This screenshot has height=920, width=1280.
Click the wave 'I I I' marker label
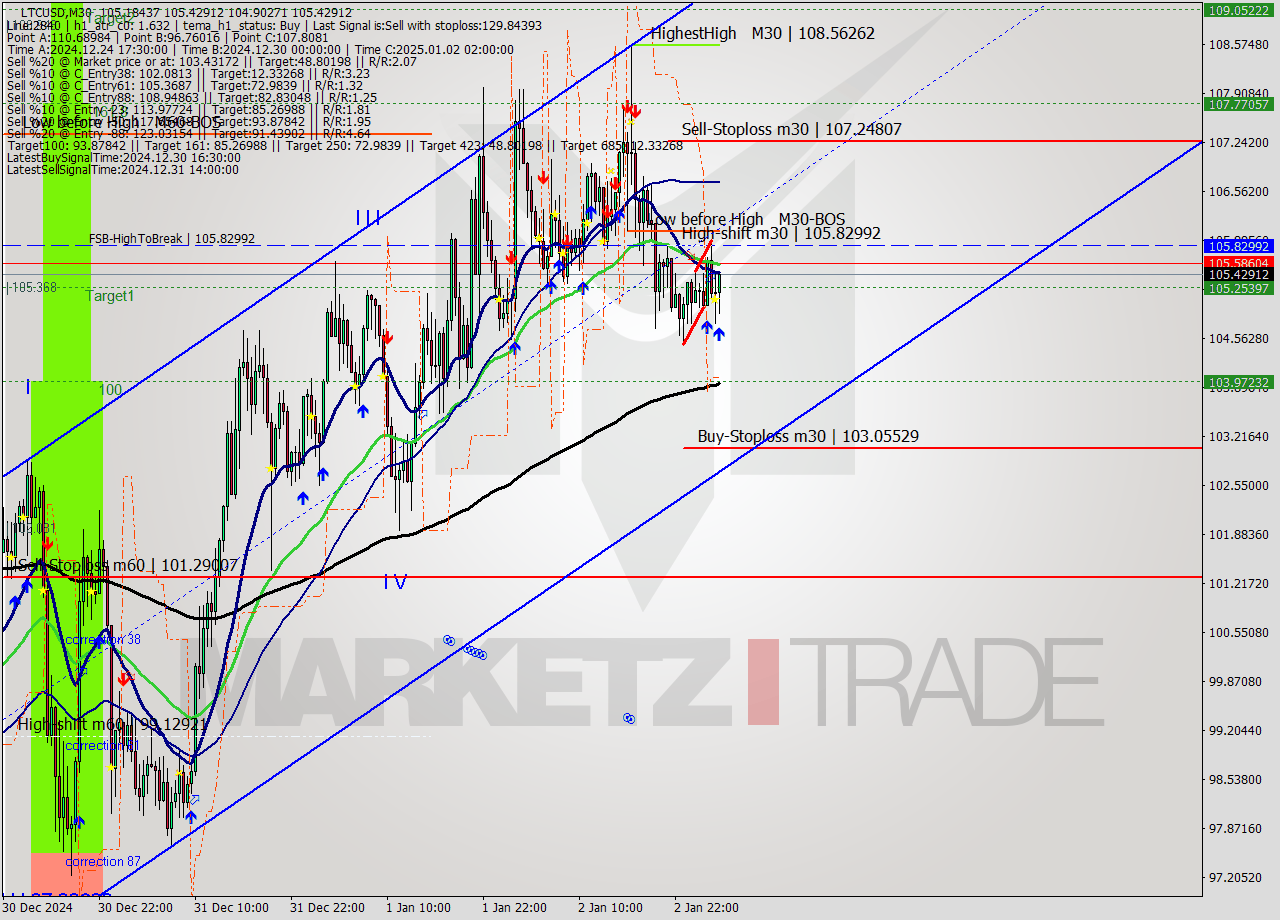[367, 217]
